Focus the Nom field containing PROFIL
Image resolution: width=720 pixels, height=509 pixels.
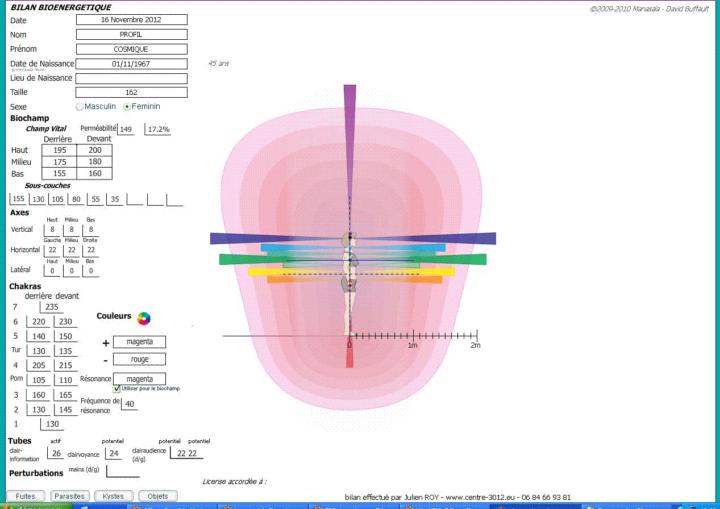(x=132, y=34)
